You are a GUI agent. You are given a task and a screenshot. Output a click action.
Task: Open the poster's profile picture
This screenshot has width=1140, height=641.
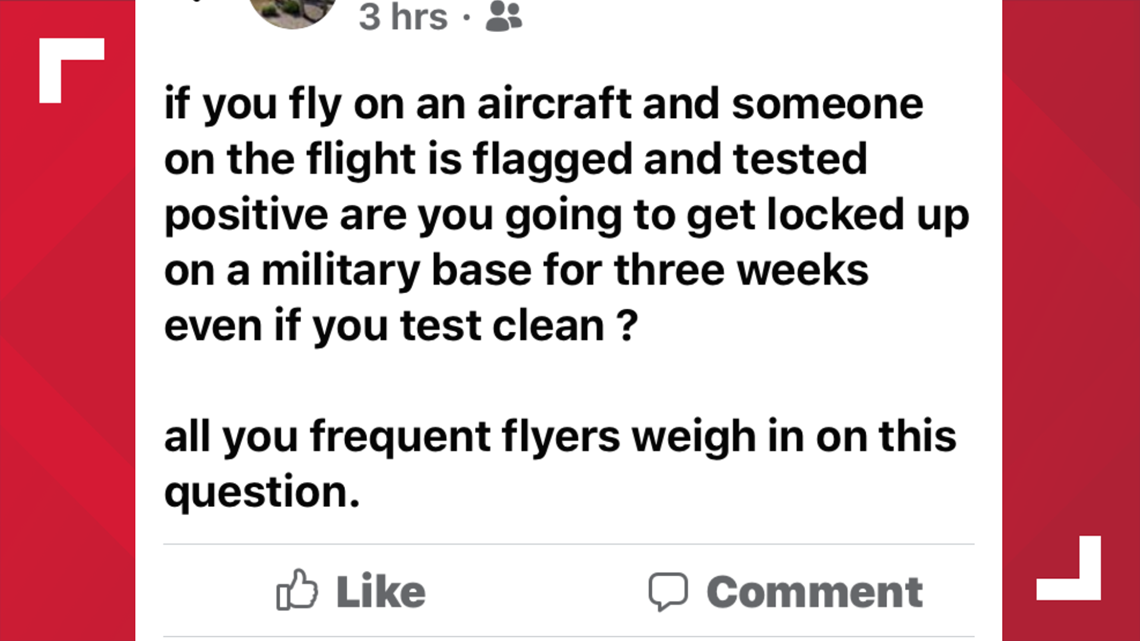coord(293,12)
